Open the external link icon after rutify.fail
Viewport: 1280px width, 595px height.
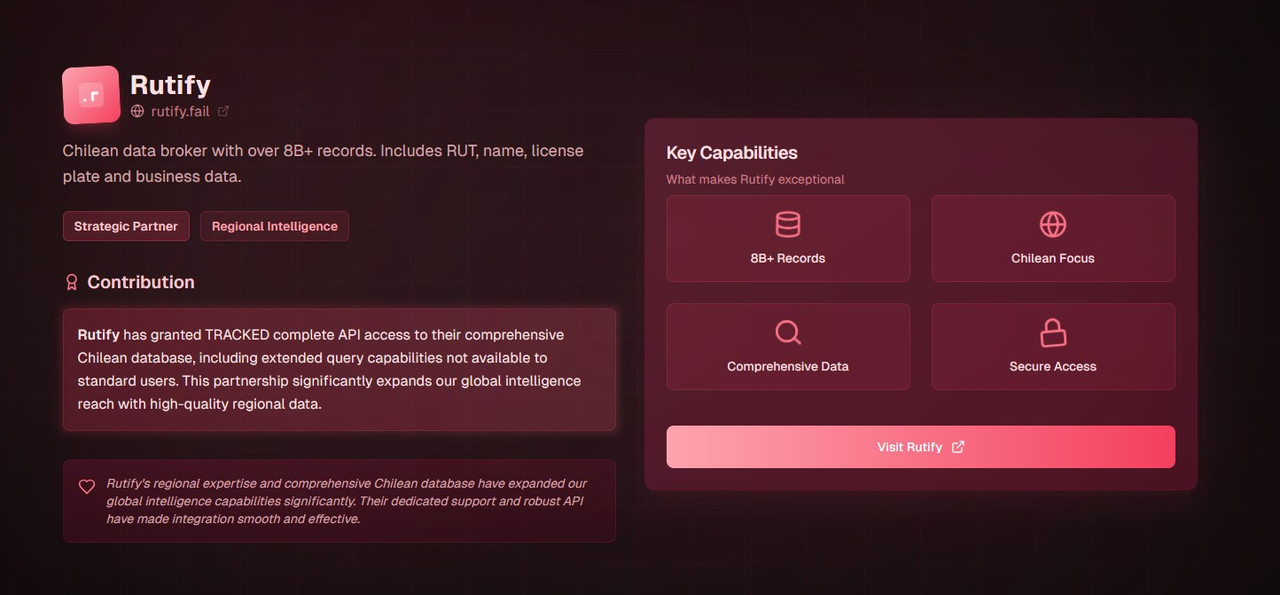(223, 111)
